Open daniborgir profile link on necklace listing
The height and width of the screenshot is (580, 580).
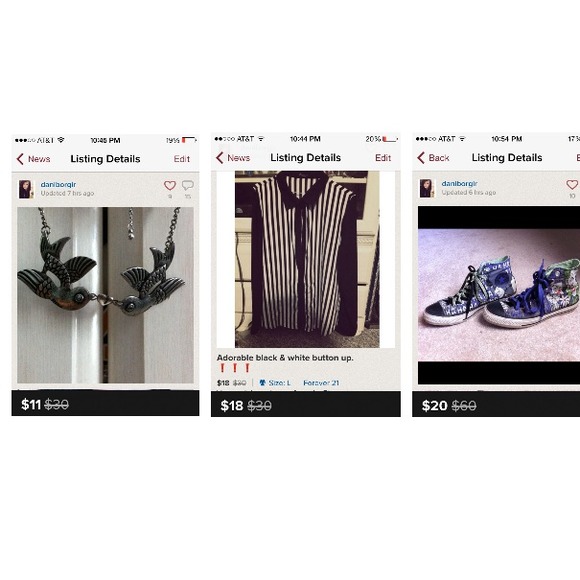[x=58, y=184]
